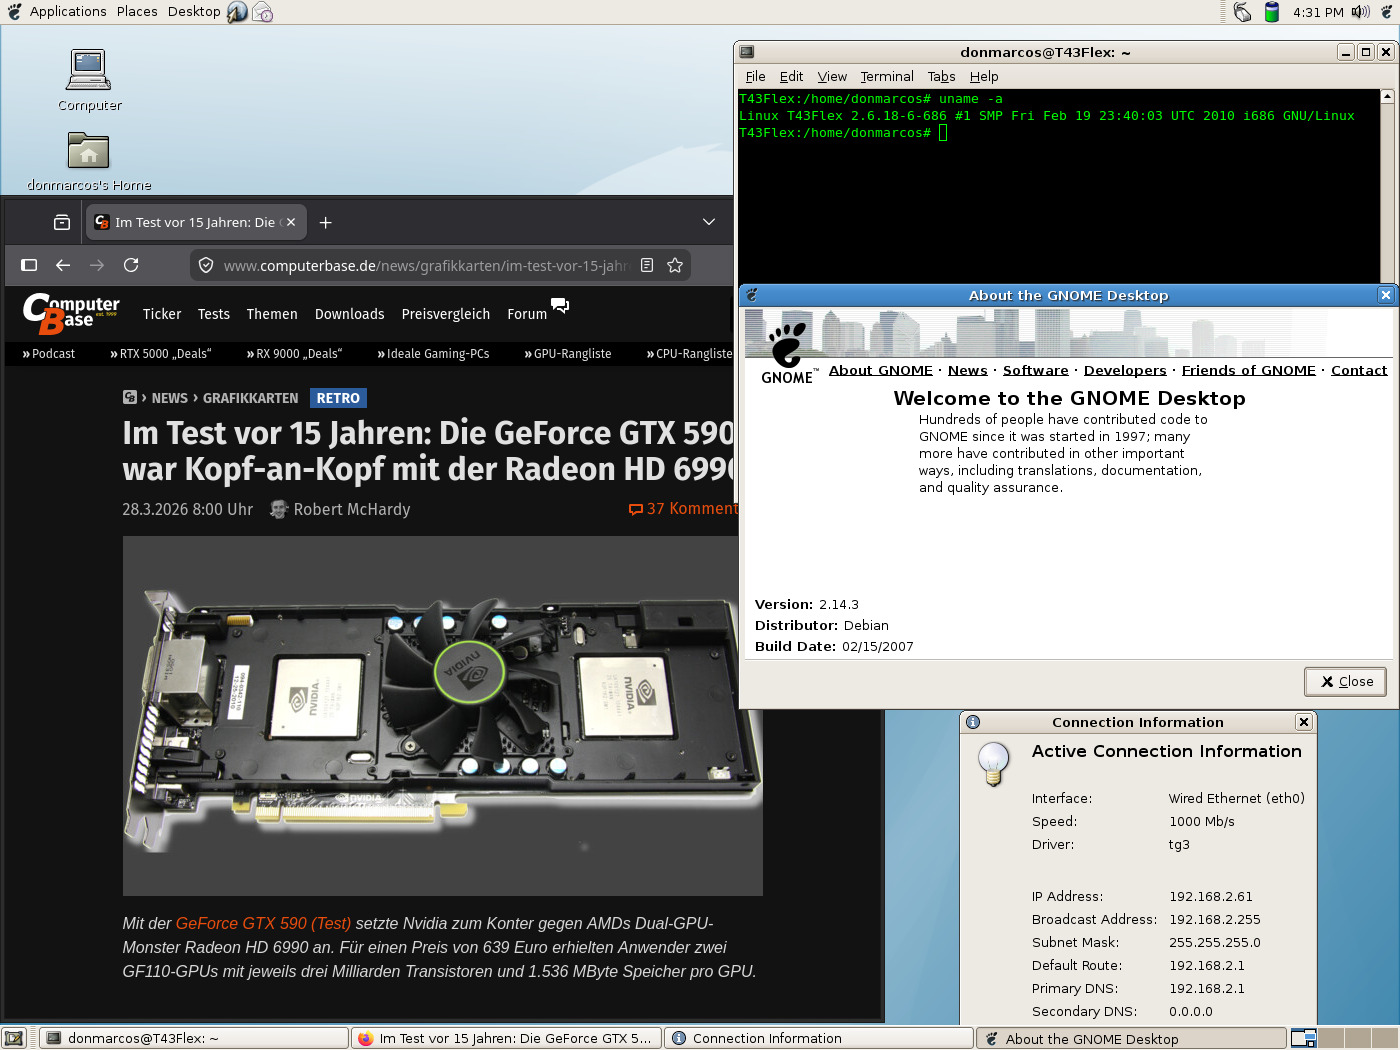The image size is (1400, 1050).
Task: Bookmark this page with the star
Action: pos(675,265)
